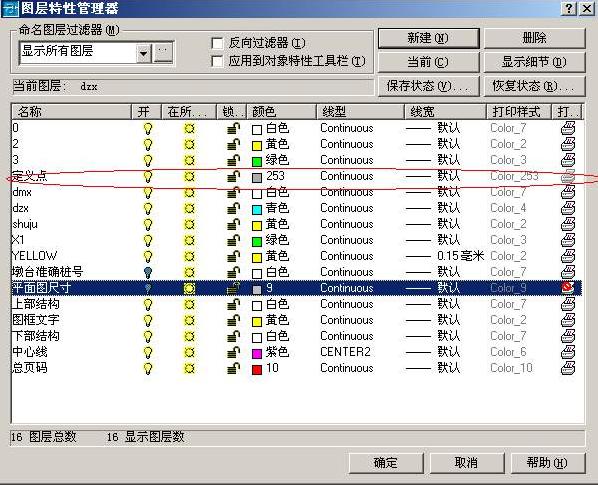
Task: Select the shuju layer name
Action: 25,224
